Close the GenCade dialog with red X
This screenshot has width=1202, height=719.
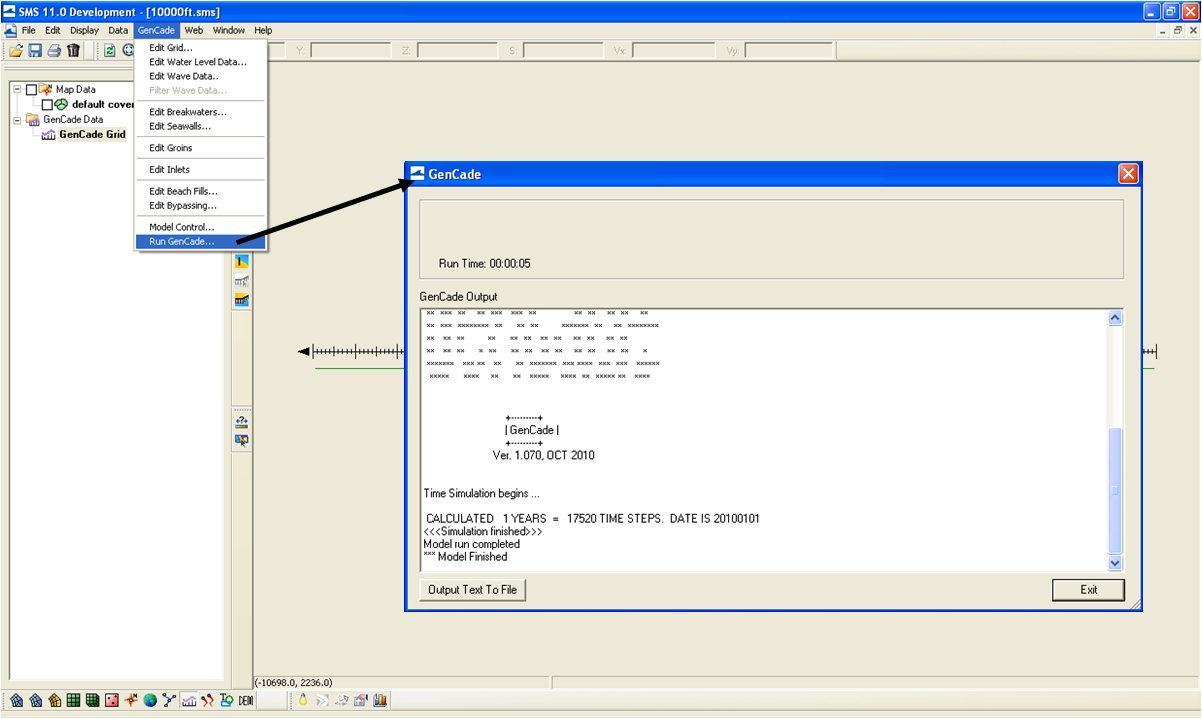click(x=1128, y=174)
